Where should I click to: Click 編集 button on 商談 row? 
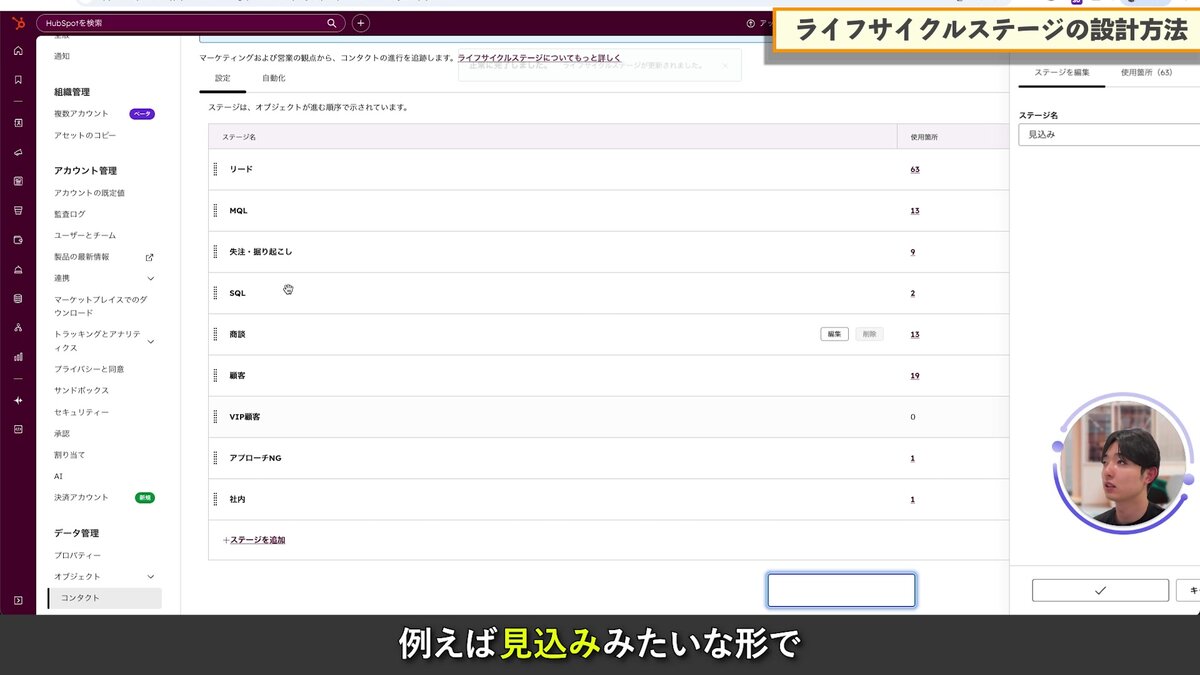click(x=835, y=334)
